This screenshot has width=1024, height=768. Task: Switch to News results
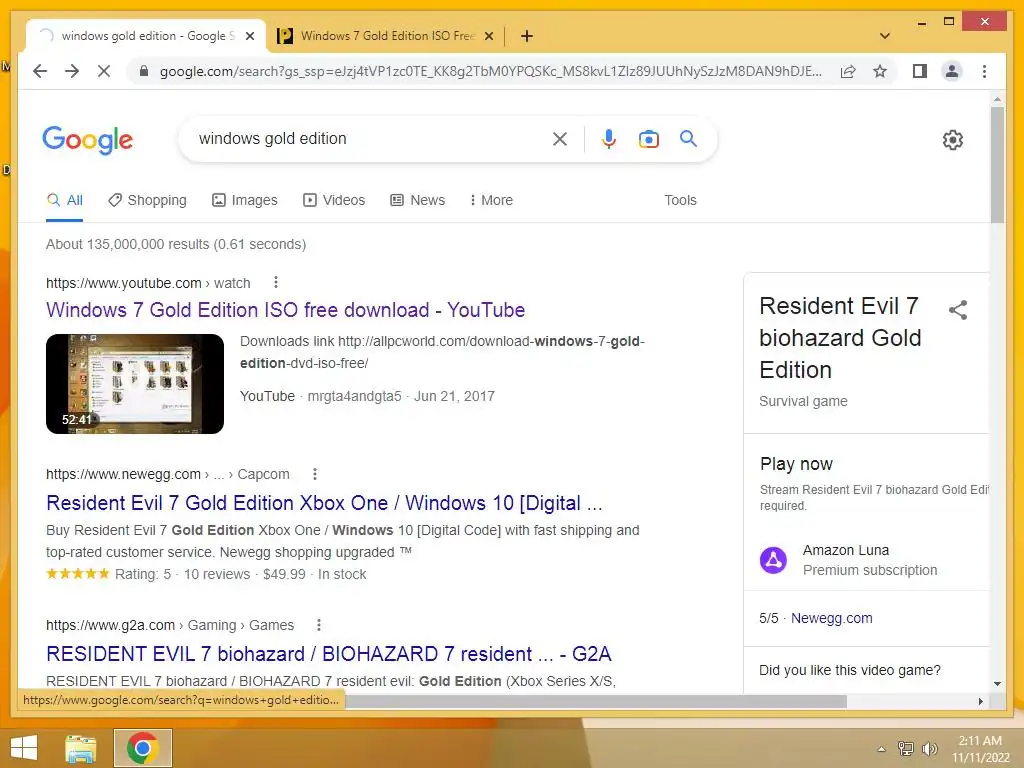click(417, 200)
